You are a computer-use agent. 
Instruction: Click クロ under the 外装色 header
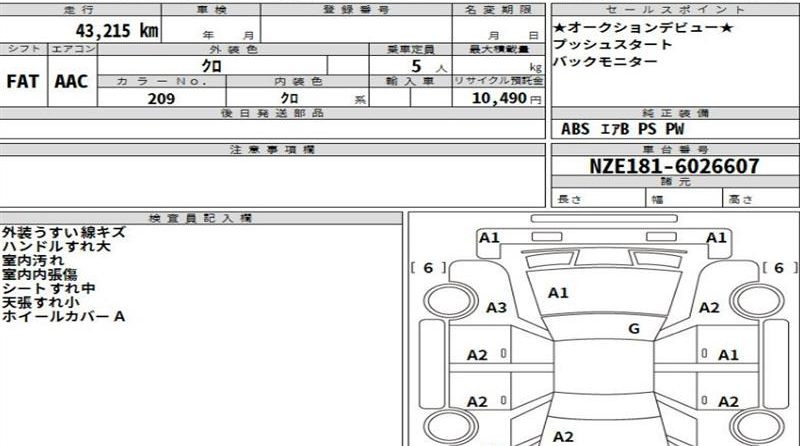pyautogui.click(x=212, y=66)
